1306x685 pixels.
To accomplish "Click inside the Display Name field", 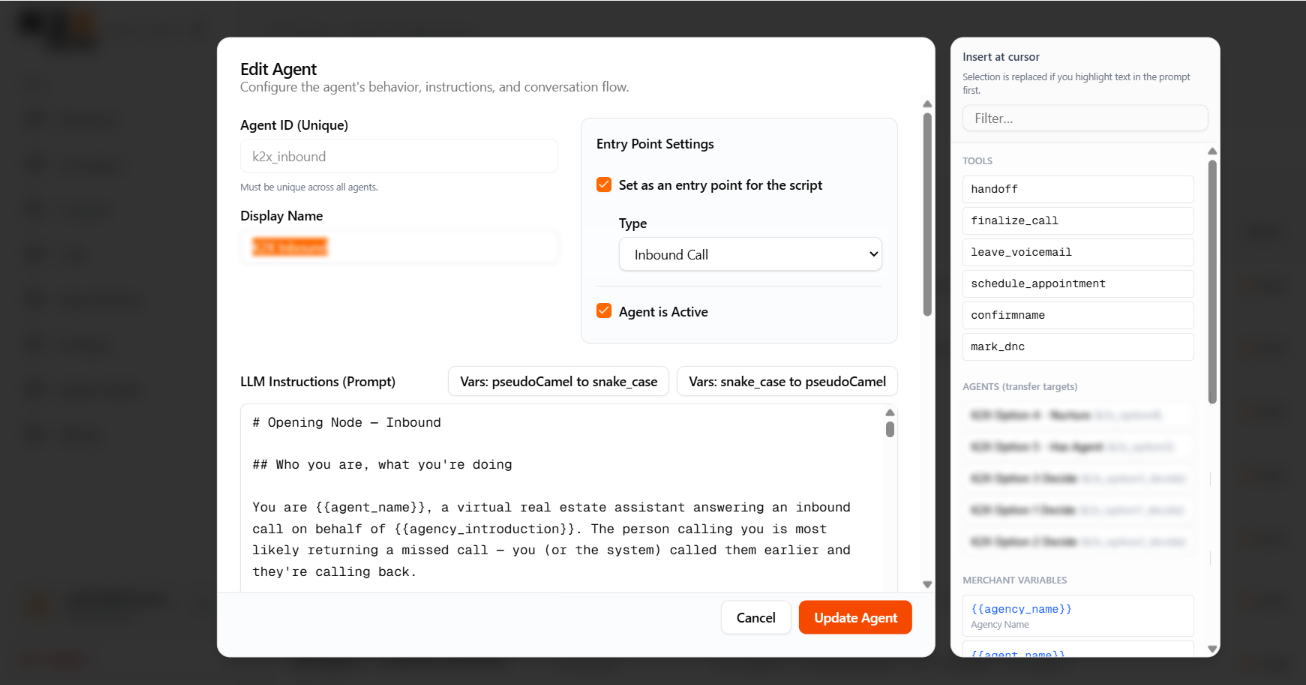I will 400,246.
